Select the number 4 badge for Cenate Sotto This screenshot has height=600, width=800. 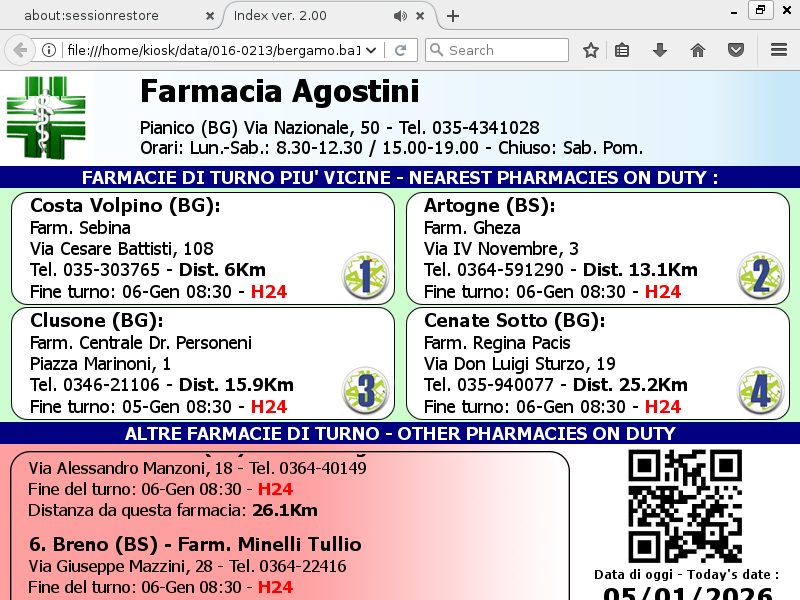[760, 390]
